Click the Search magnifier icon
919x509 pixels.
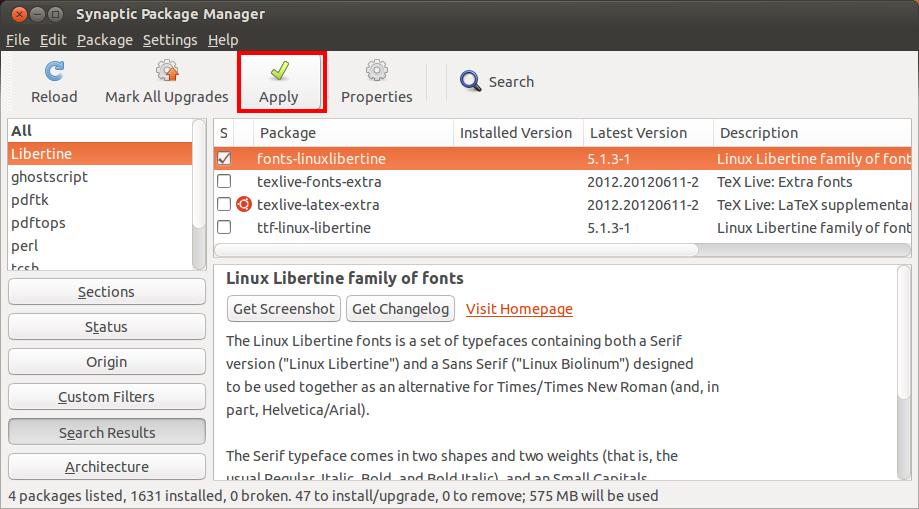[x=470, y=82]
